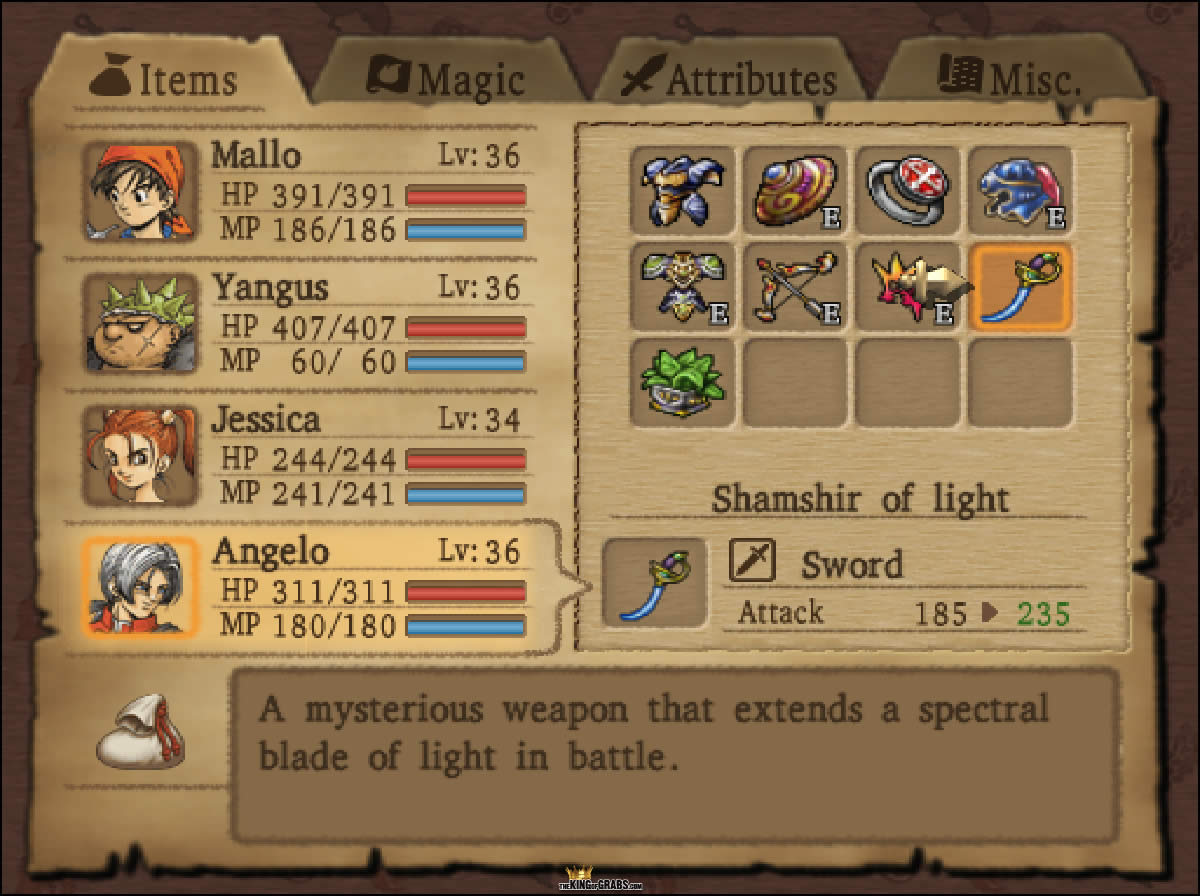This screenshot has height=896, width=1200.
Task: Select the Items tab
Action: [165, 80]
